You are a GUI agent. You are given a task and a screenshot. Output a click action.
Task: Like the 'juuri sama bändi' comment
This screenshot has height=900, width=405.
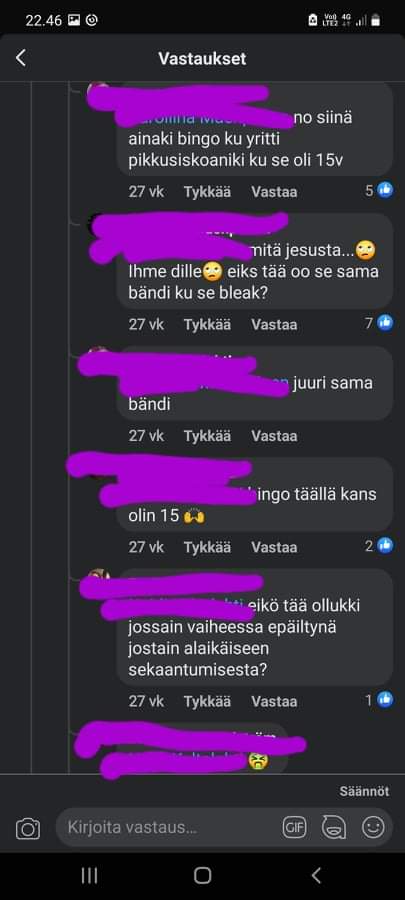pyautogui.click(x=207, y=436)
